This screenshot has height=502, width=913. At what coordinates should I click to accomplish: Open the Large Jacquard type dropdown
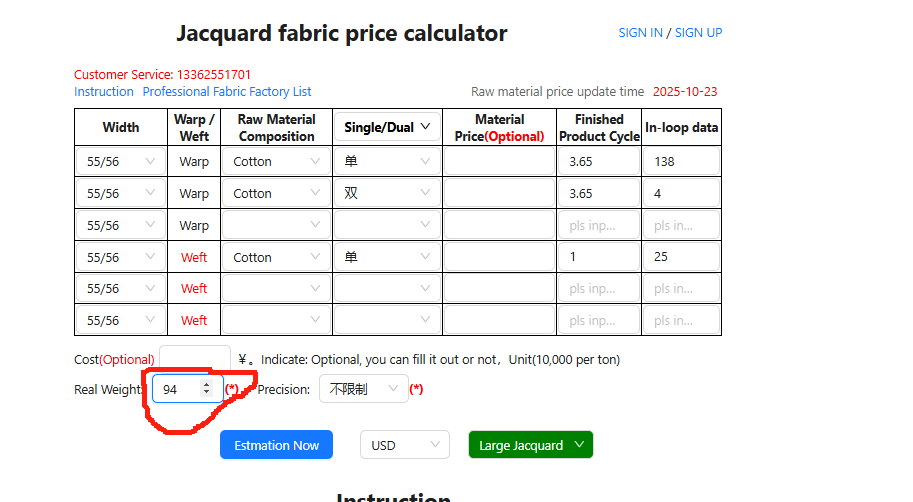pyautogui.click(x=530, y=445)
